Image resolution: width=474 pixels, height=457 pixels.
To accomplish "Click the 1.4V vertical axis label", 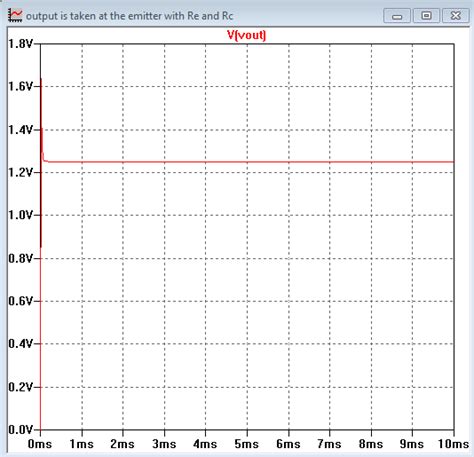I will pyautogui.click(x=21, y=130).
